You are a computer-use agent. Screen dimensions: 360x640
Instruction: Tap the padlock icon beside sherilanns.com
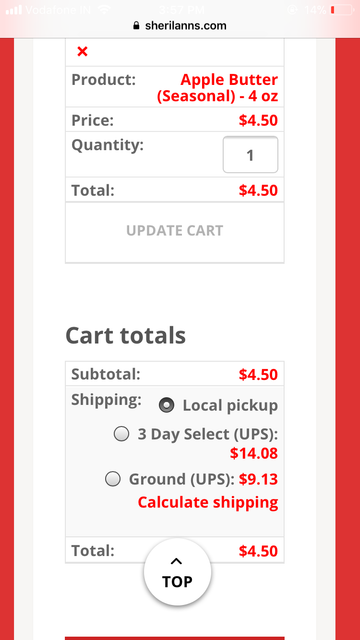[x=136, y=26]
